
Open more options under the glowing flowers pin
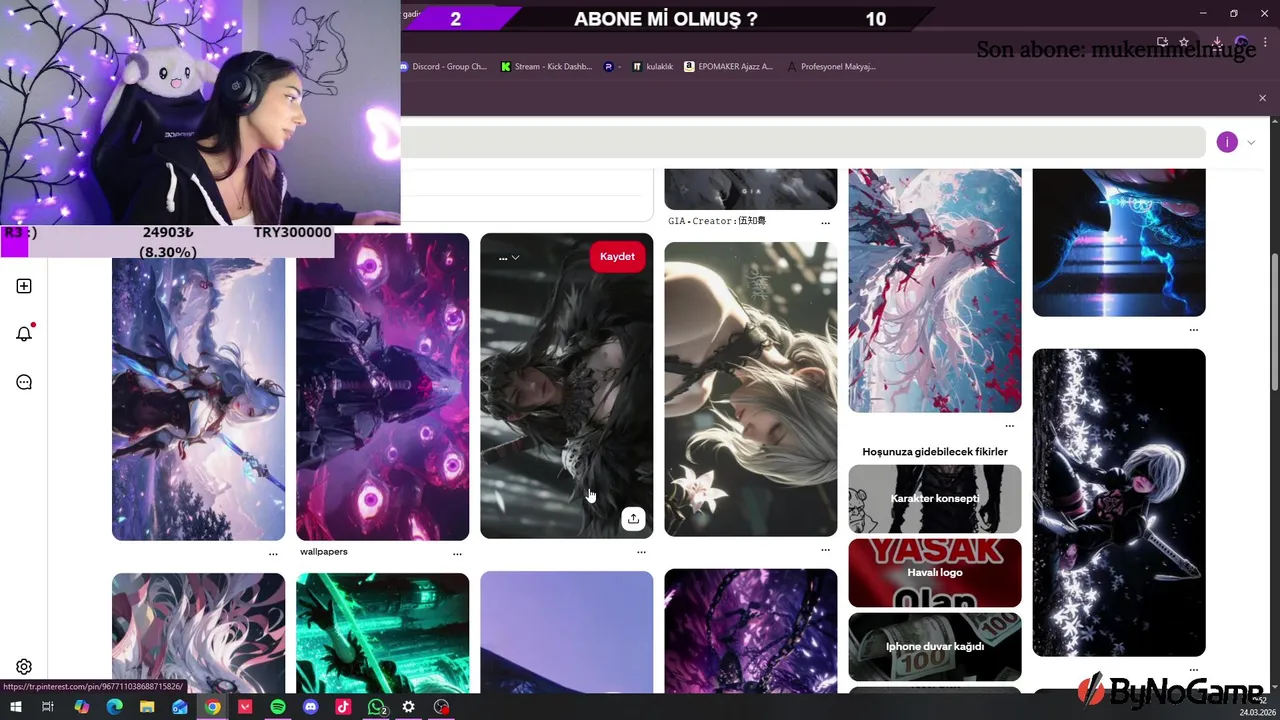pos(1193,669)
